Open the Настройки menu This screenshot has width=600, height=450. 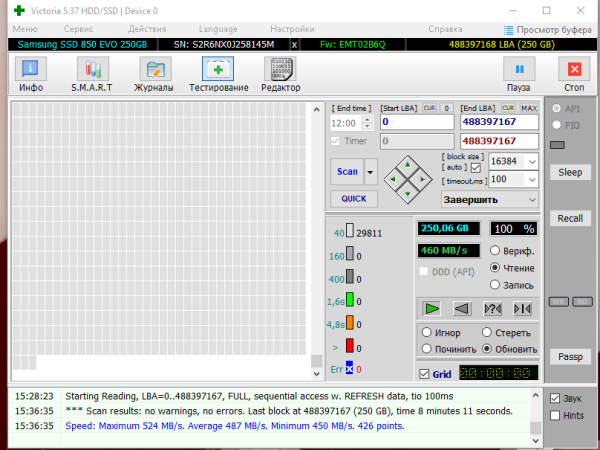point(291,29)
